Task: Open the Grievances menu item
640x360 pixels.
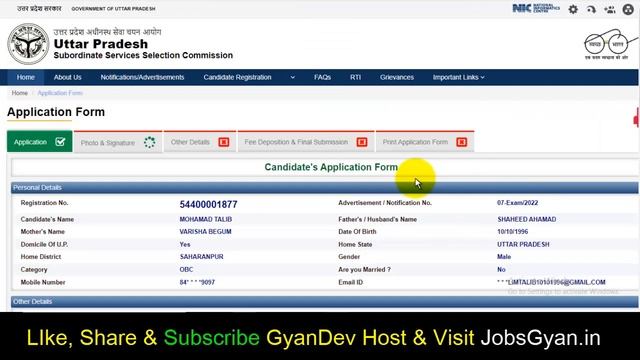Action: [x=397, y=77]
